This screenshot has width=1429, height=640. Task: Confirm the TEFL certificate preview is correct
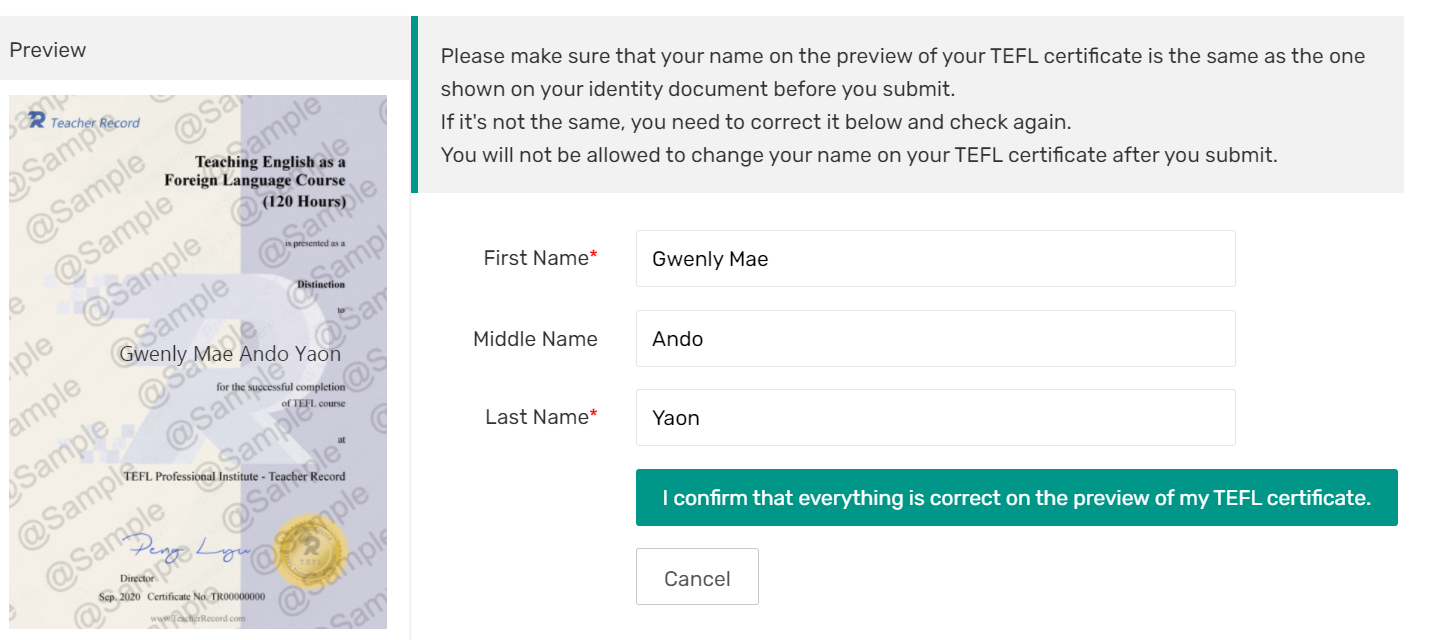point(1016,497)
